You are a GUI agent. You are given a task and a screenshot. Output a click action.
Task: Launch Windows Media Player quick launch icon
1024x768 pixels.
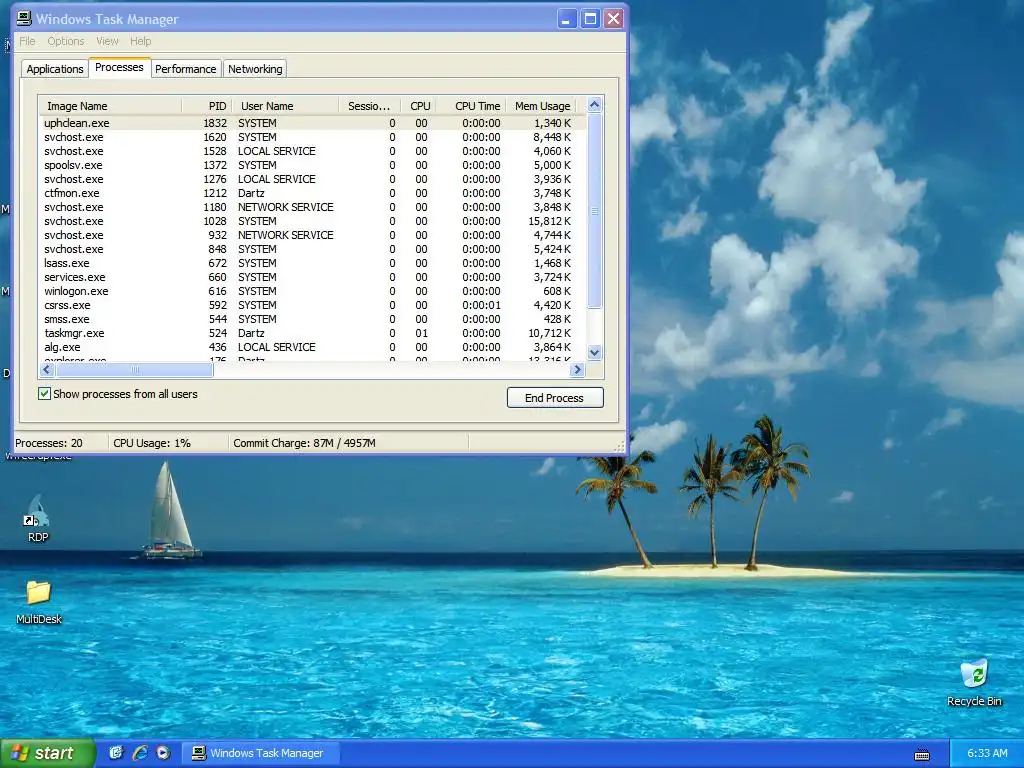pos(163,753)
